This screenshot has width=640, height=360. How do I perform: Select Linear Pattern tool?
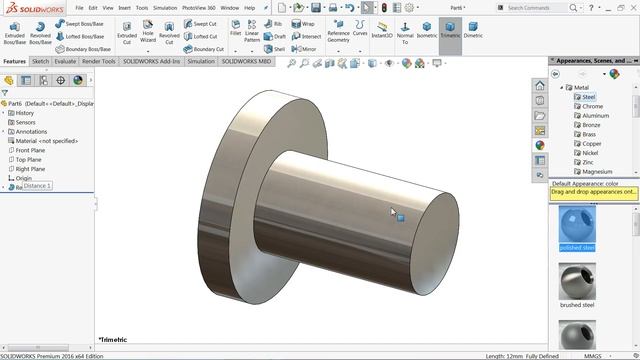coord(252,31)
